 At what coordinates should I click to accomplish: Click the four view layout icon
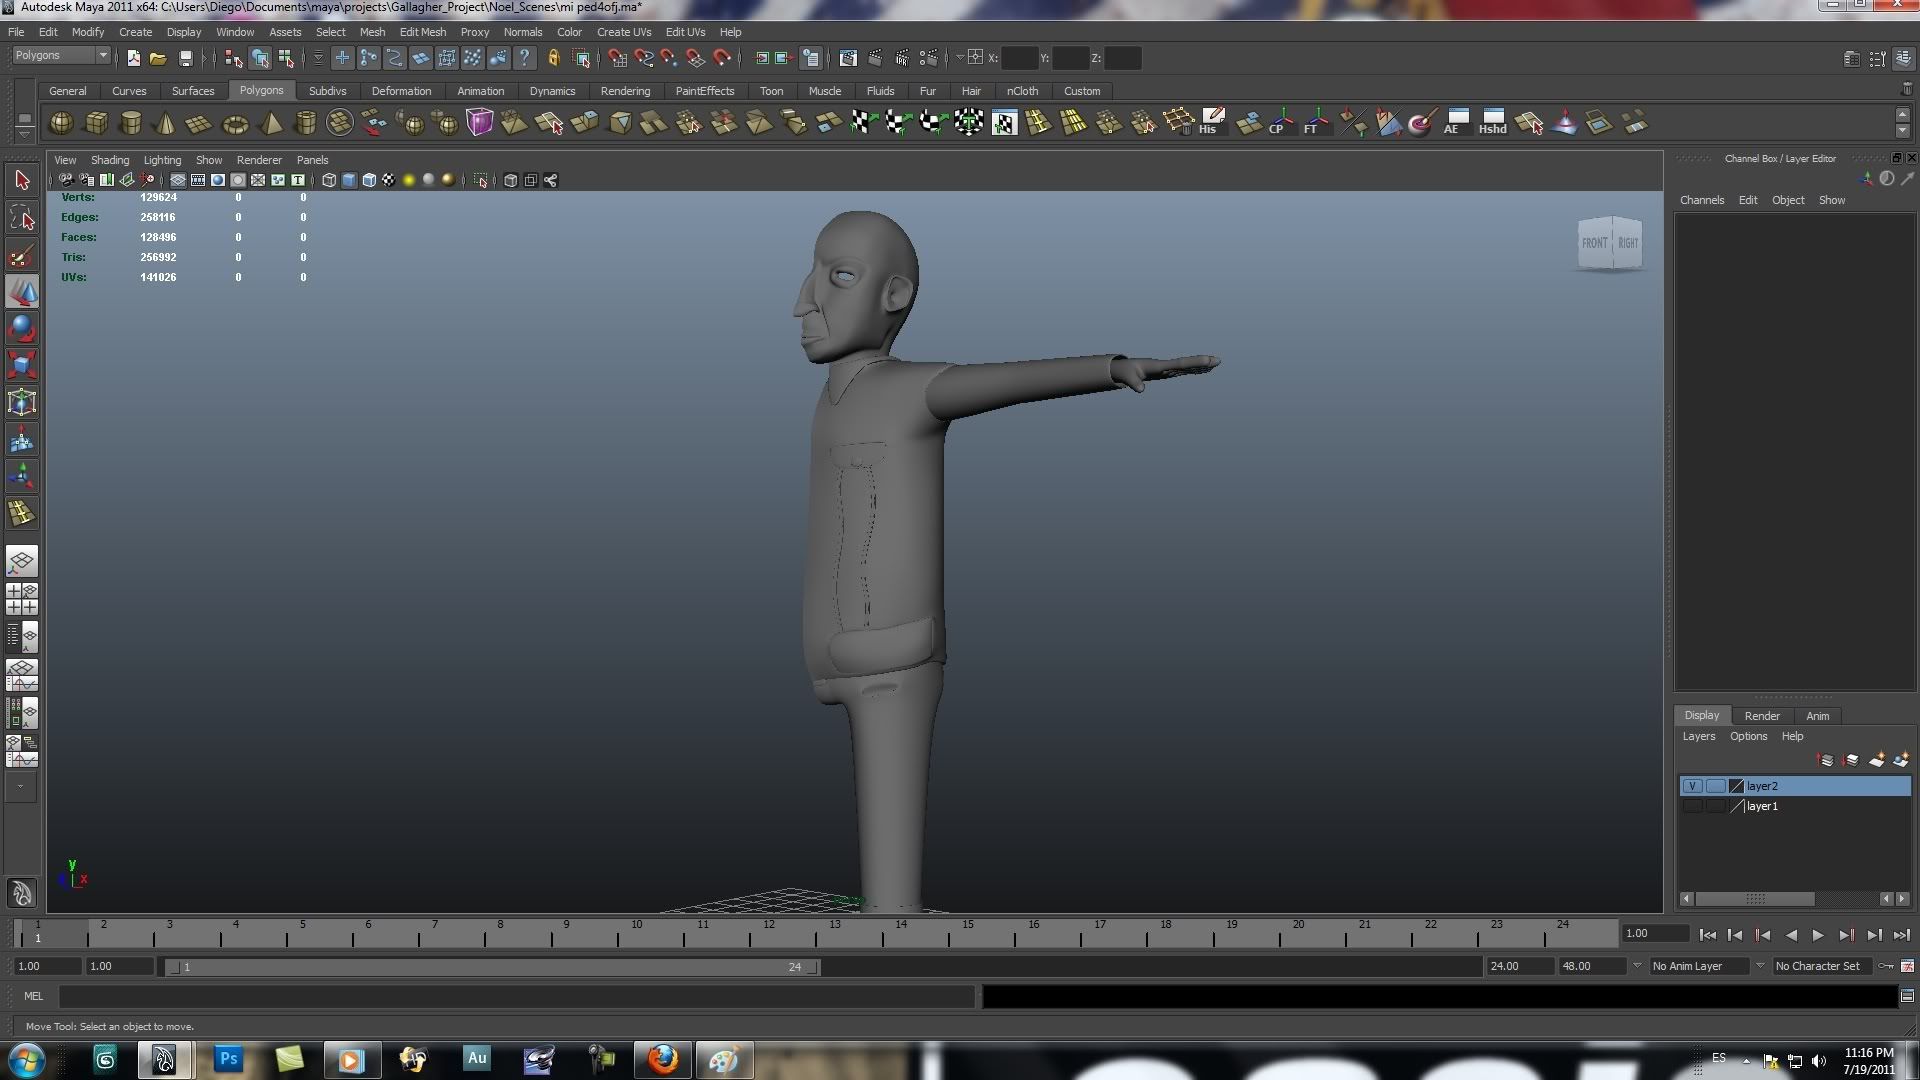point(22,598)
